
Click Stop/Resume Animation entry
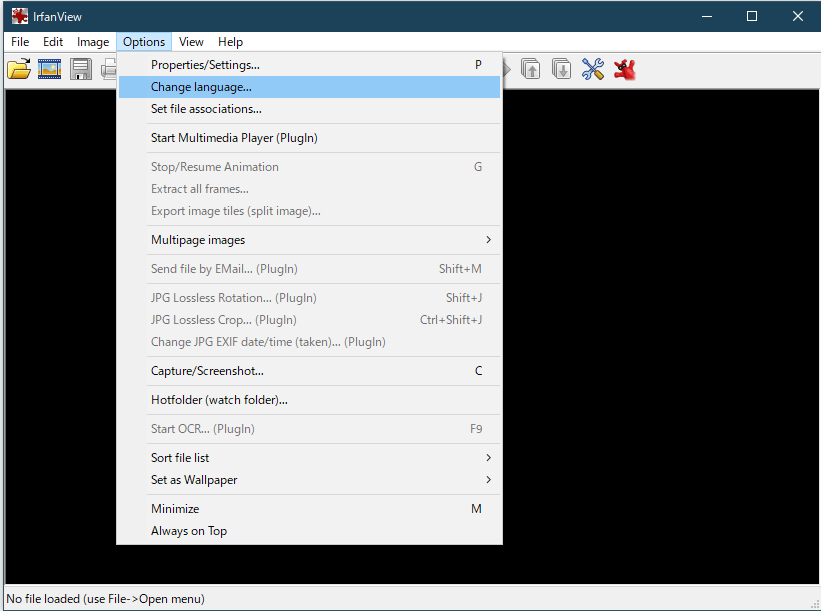click(309, 167)
